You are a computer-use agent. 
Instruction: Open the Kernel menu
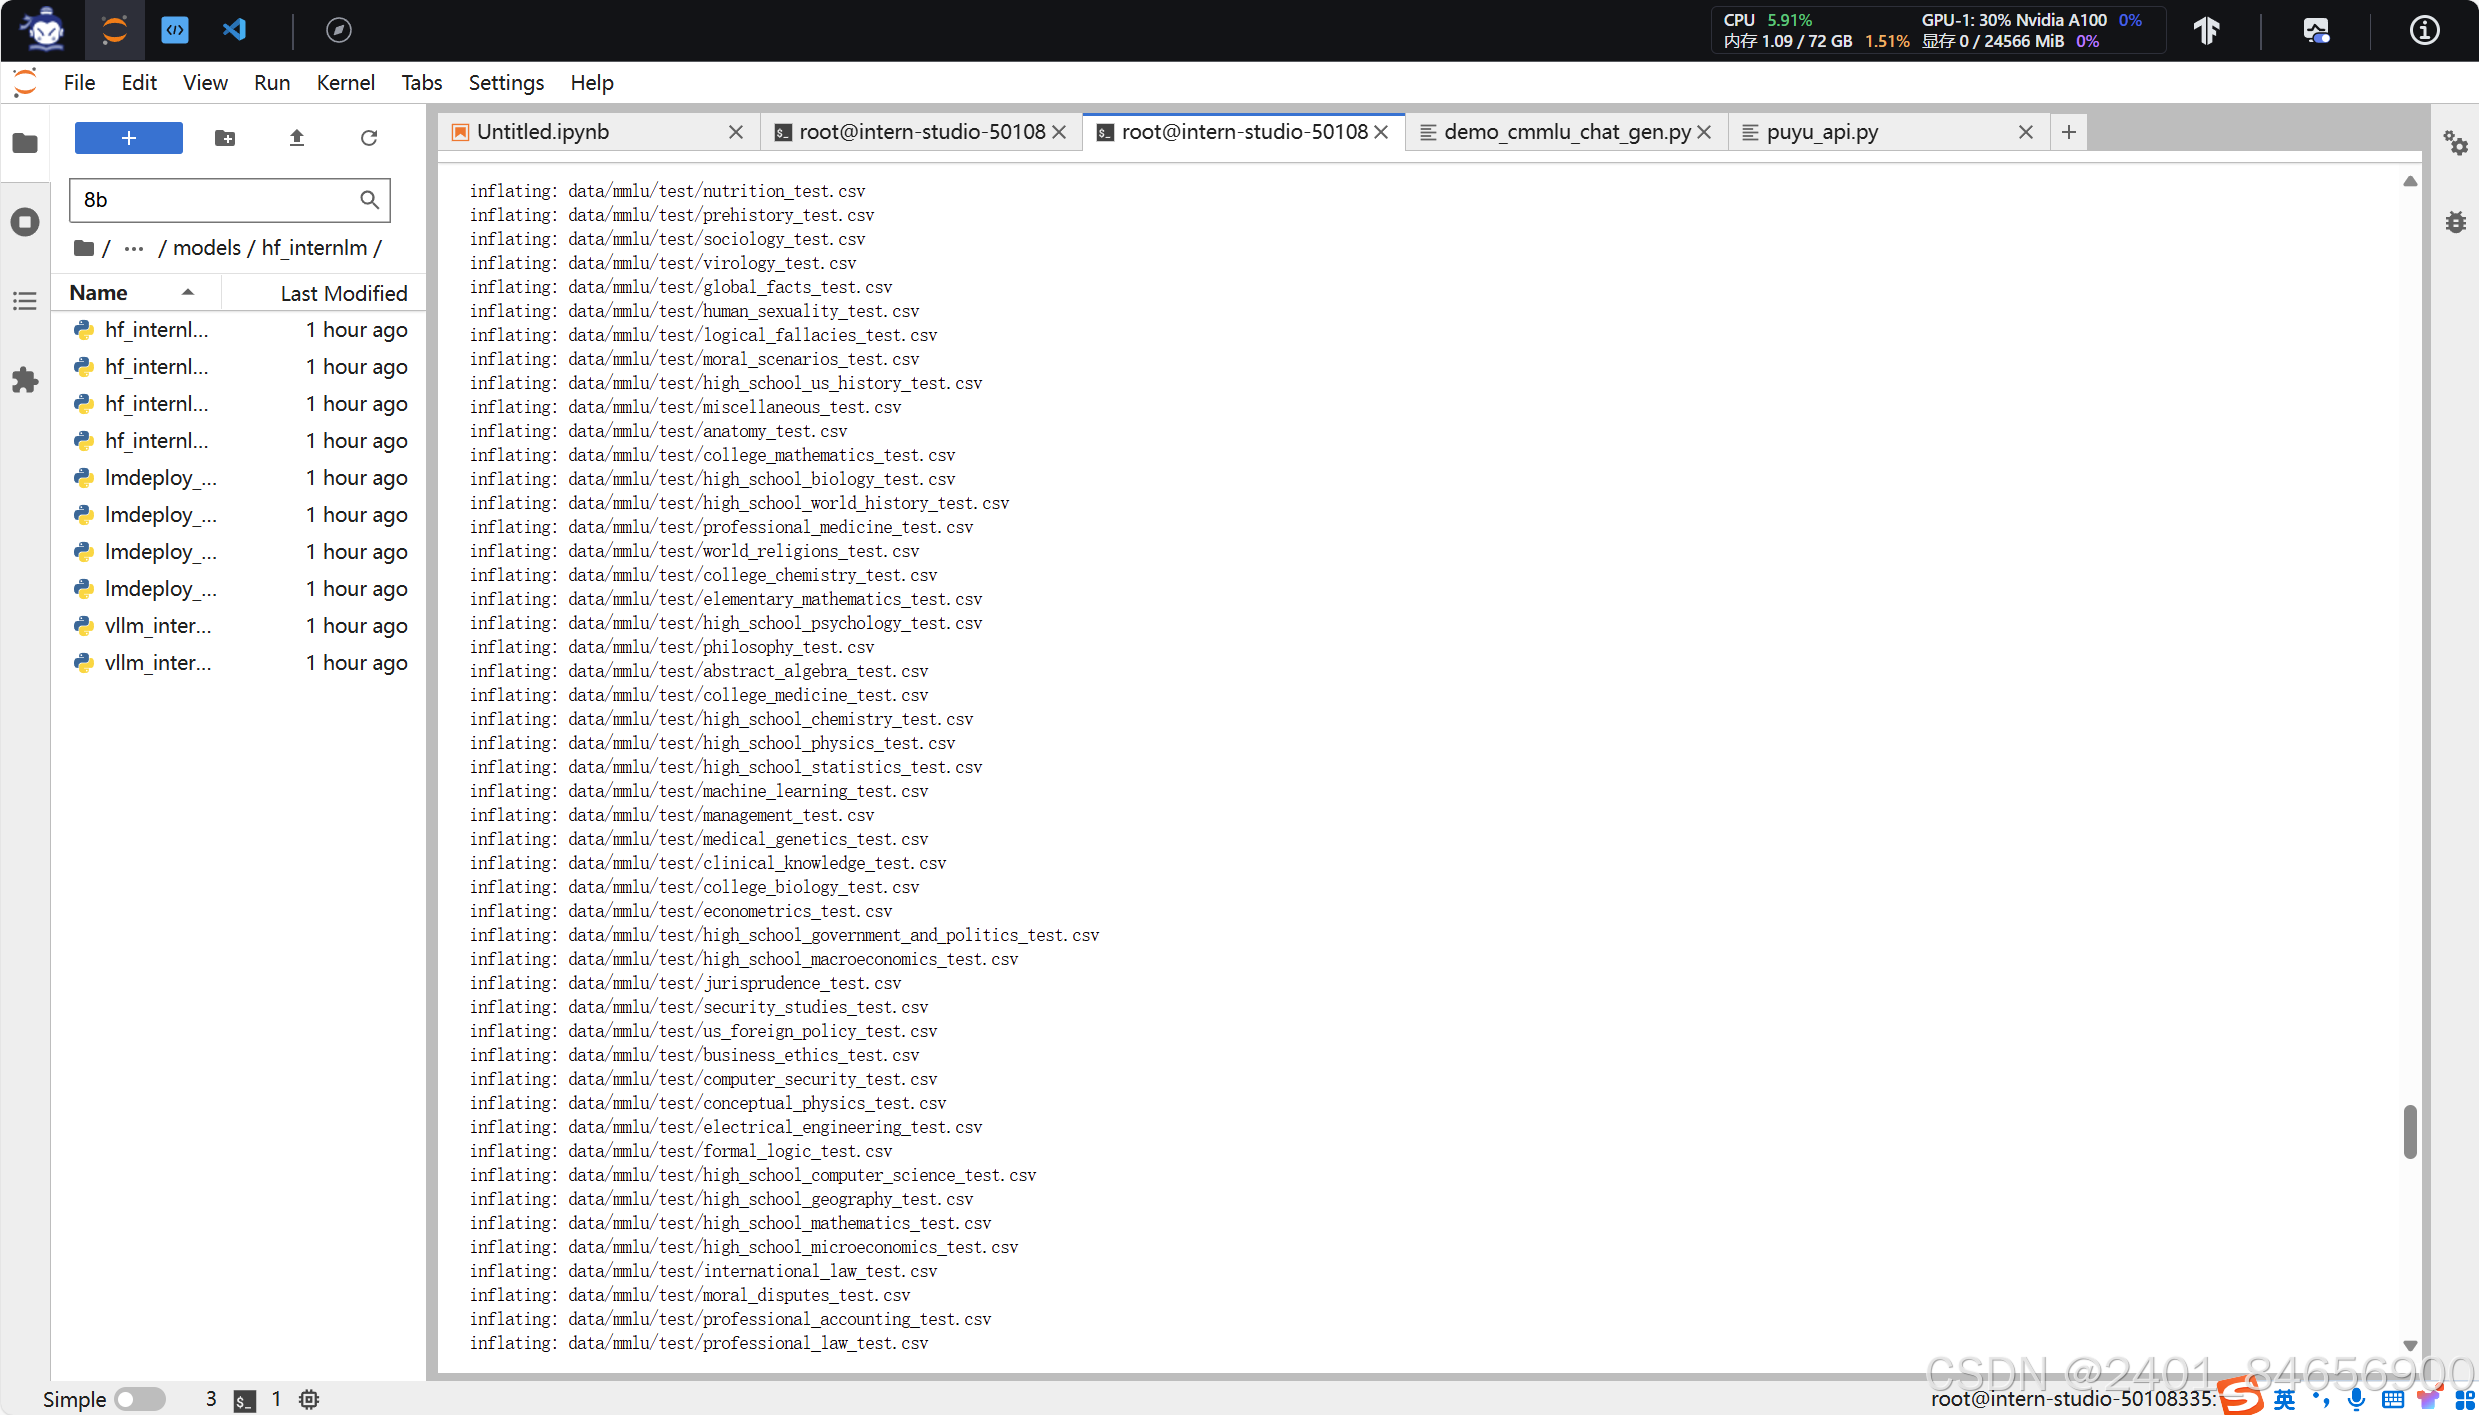point(345,83)
